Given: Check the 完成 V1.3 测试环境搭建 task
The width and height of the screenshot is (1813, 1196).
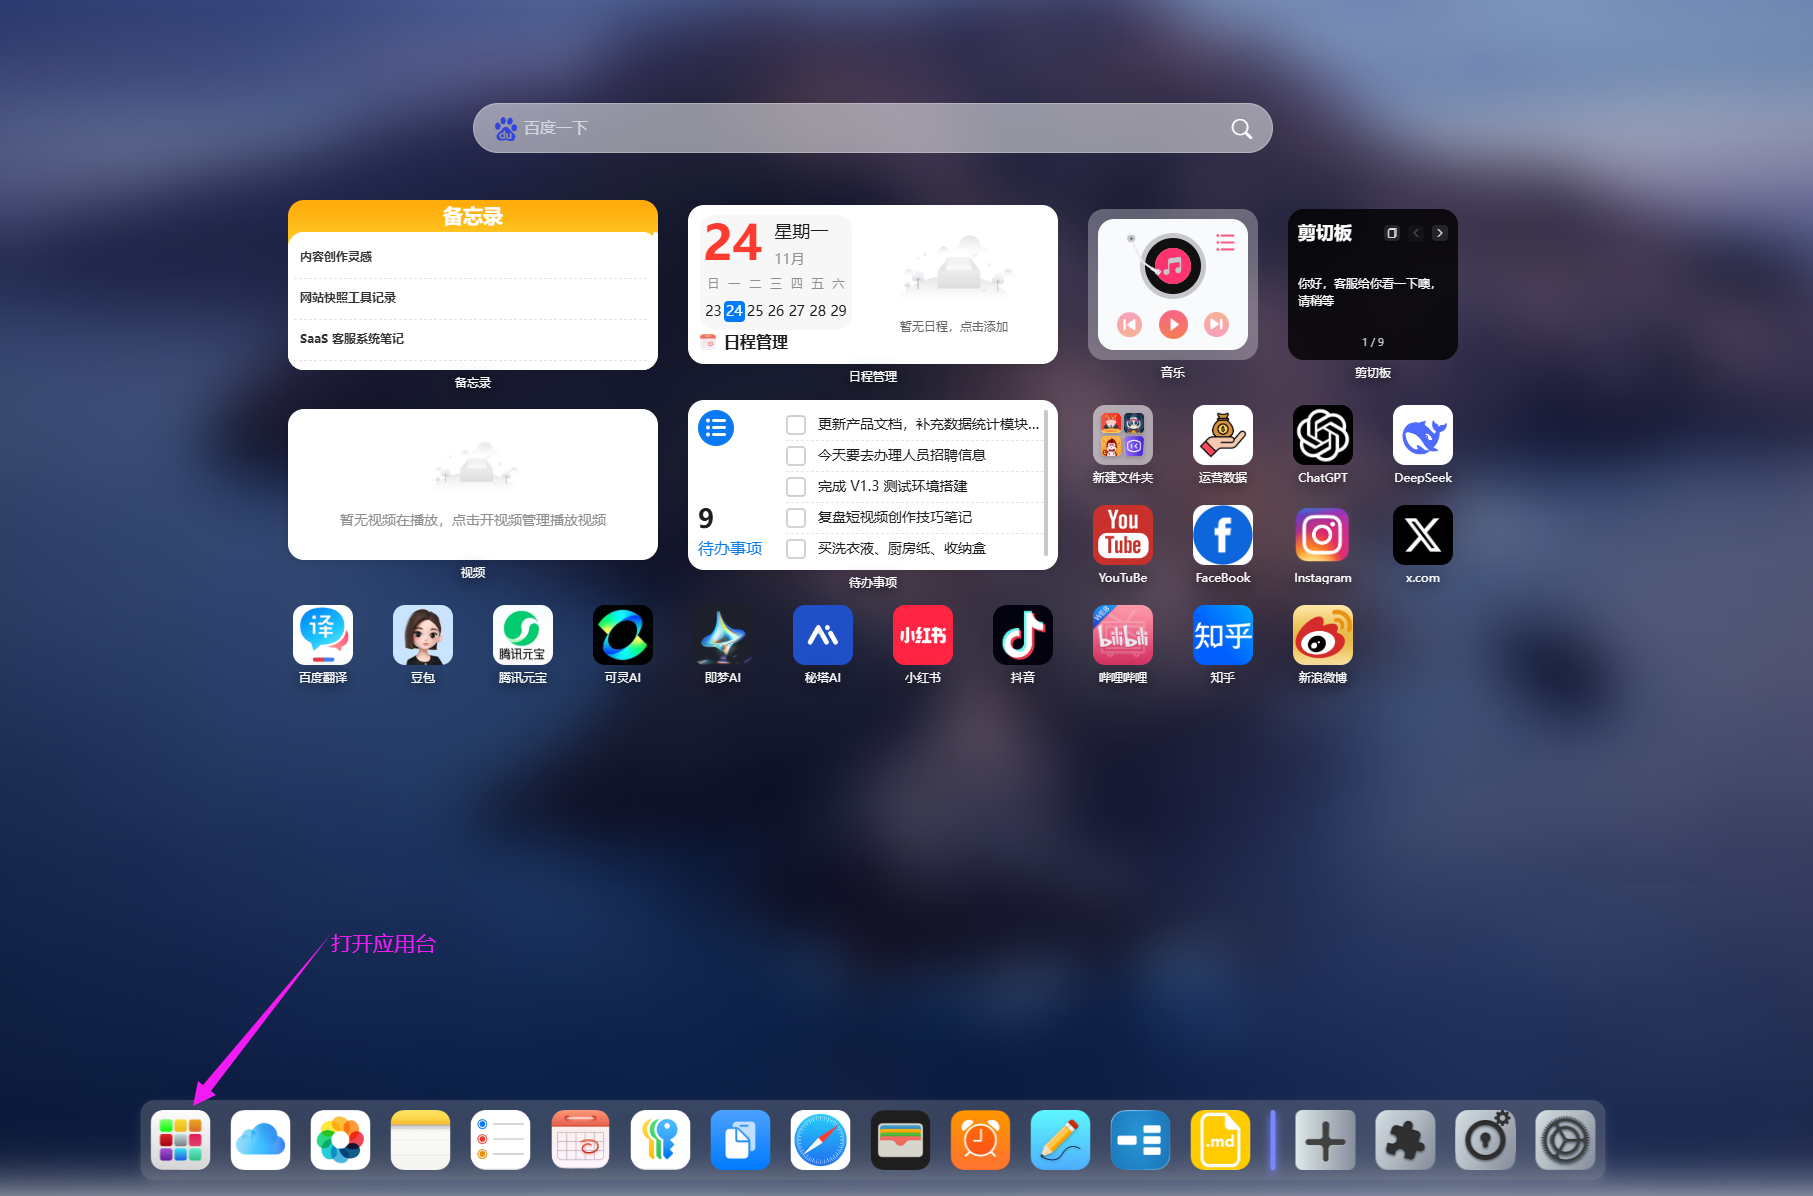Looking at the screenshot, I should click(x=796, y=487).
